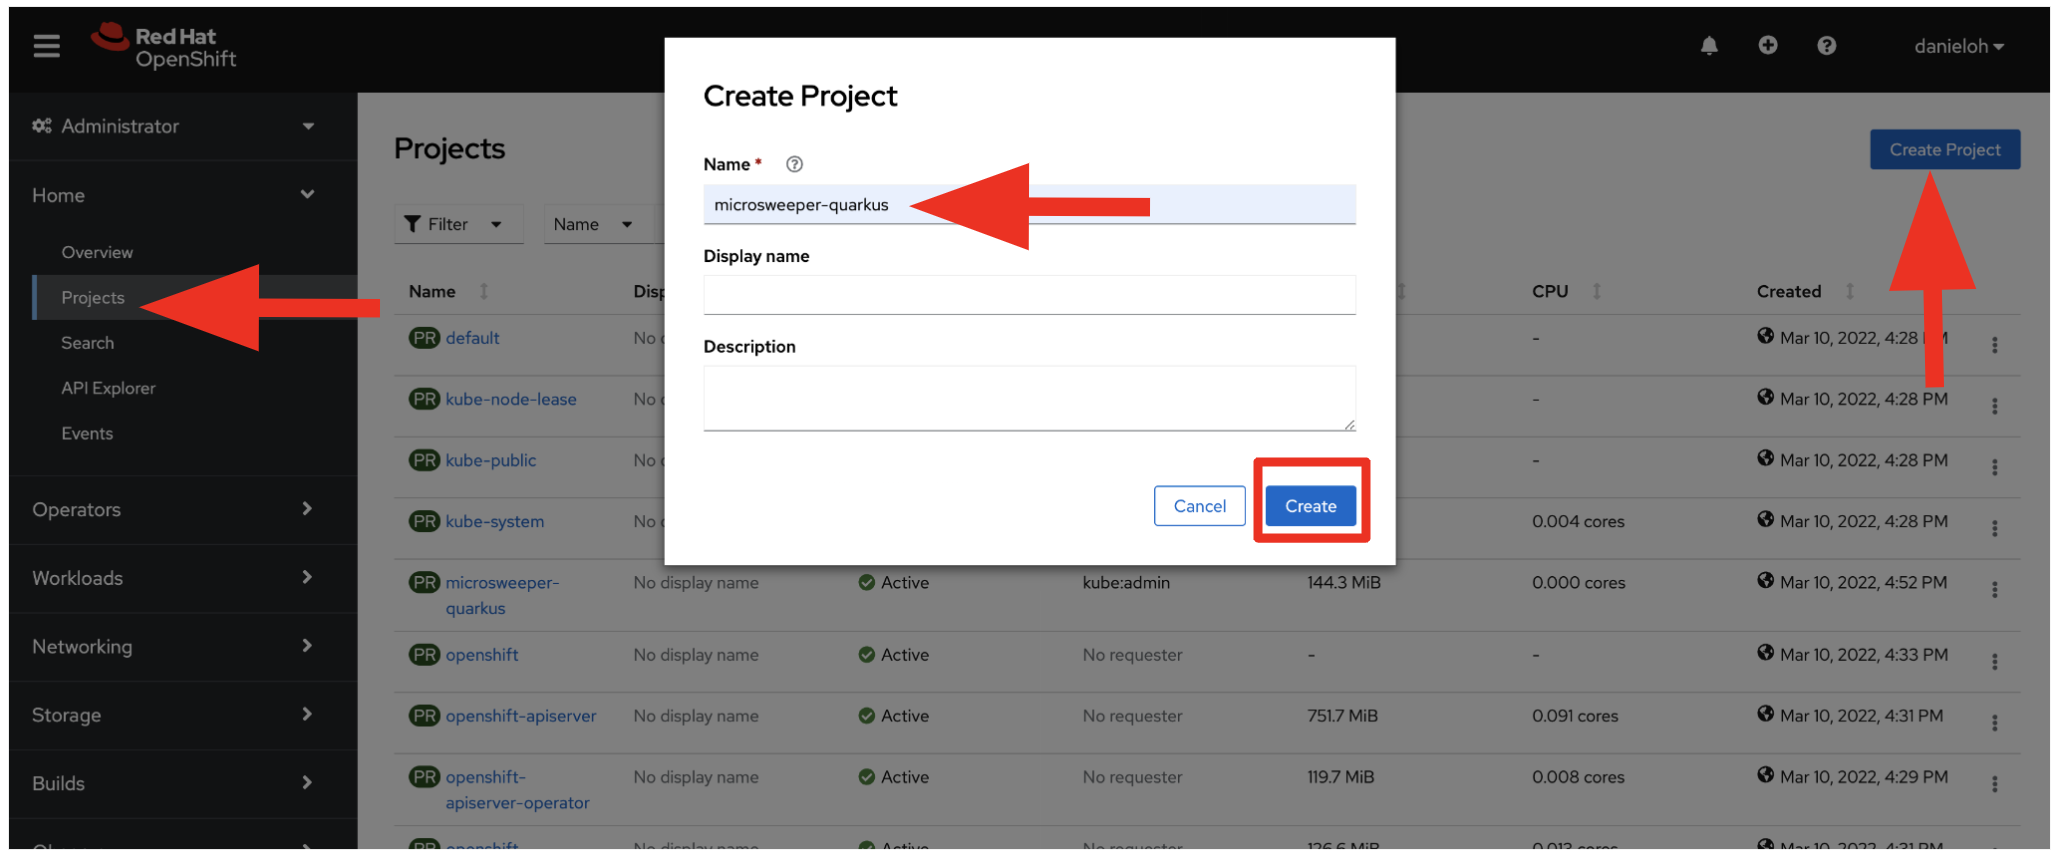Expand the Networking section

(174, 646)
